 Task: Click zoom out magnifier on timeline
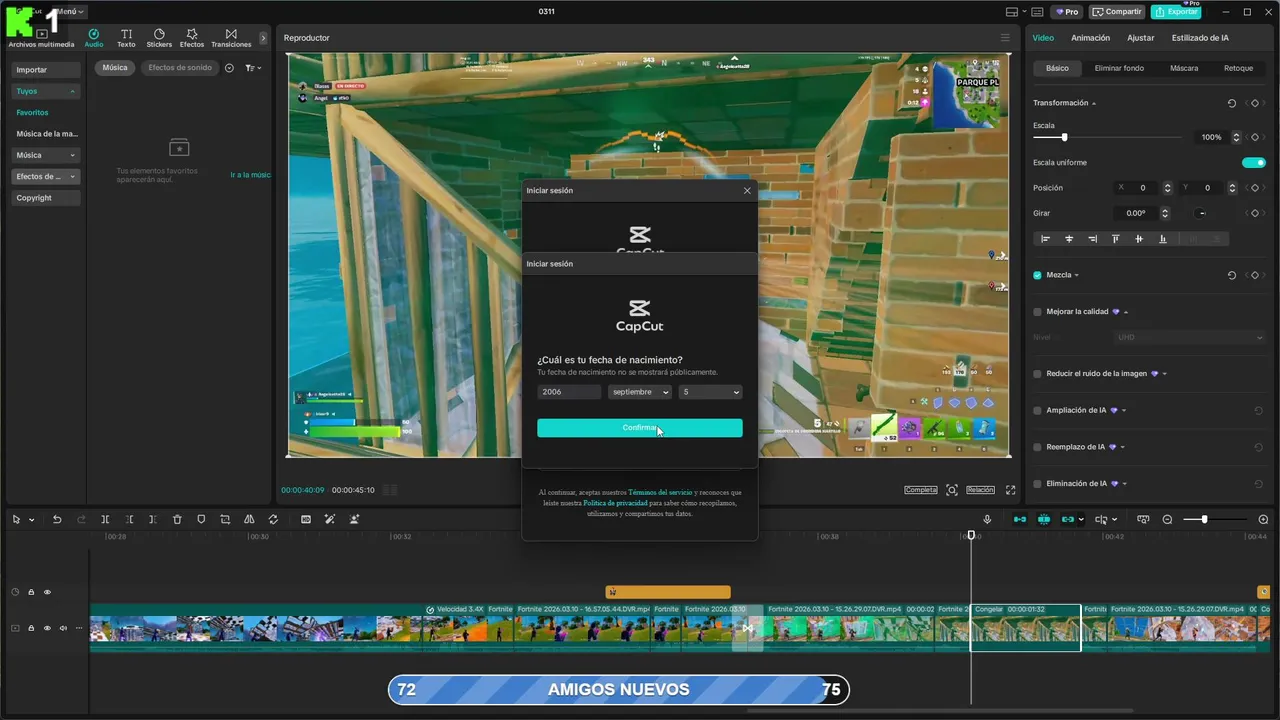coord(1167,519)
